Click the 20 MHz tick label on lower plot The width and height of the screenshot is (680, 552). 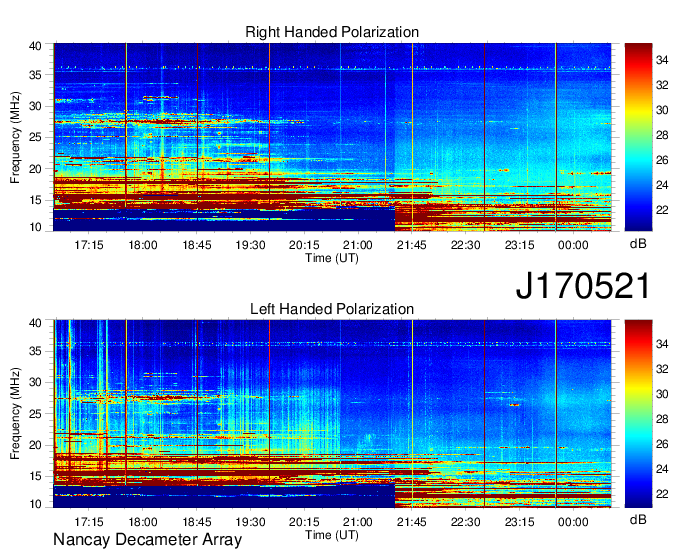click(35, 445)
